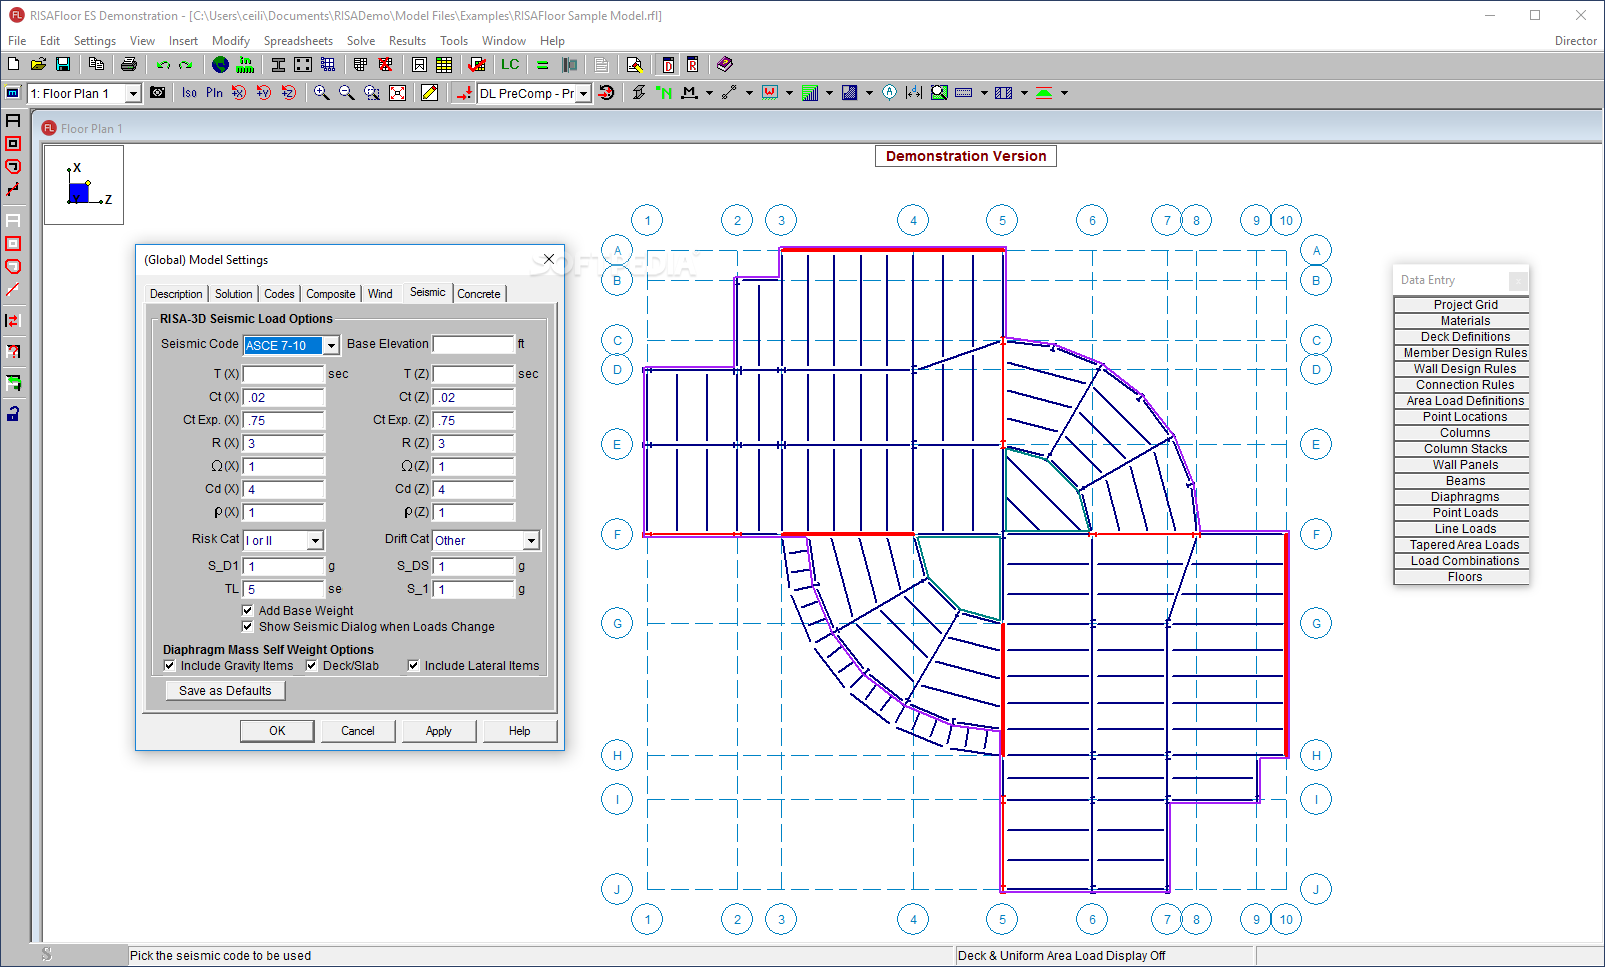Expand the green slab icon dropdown arrow
This screenshot has width=1605, height=967.
click(x=1064, y=92)
